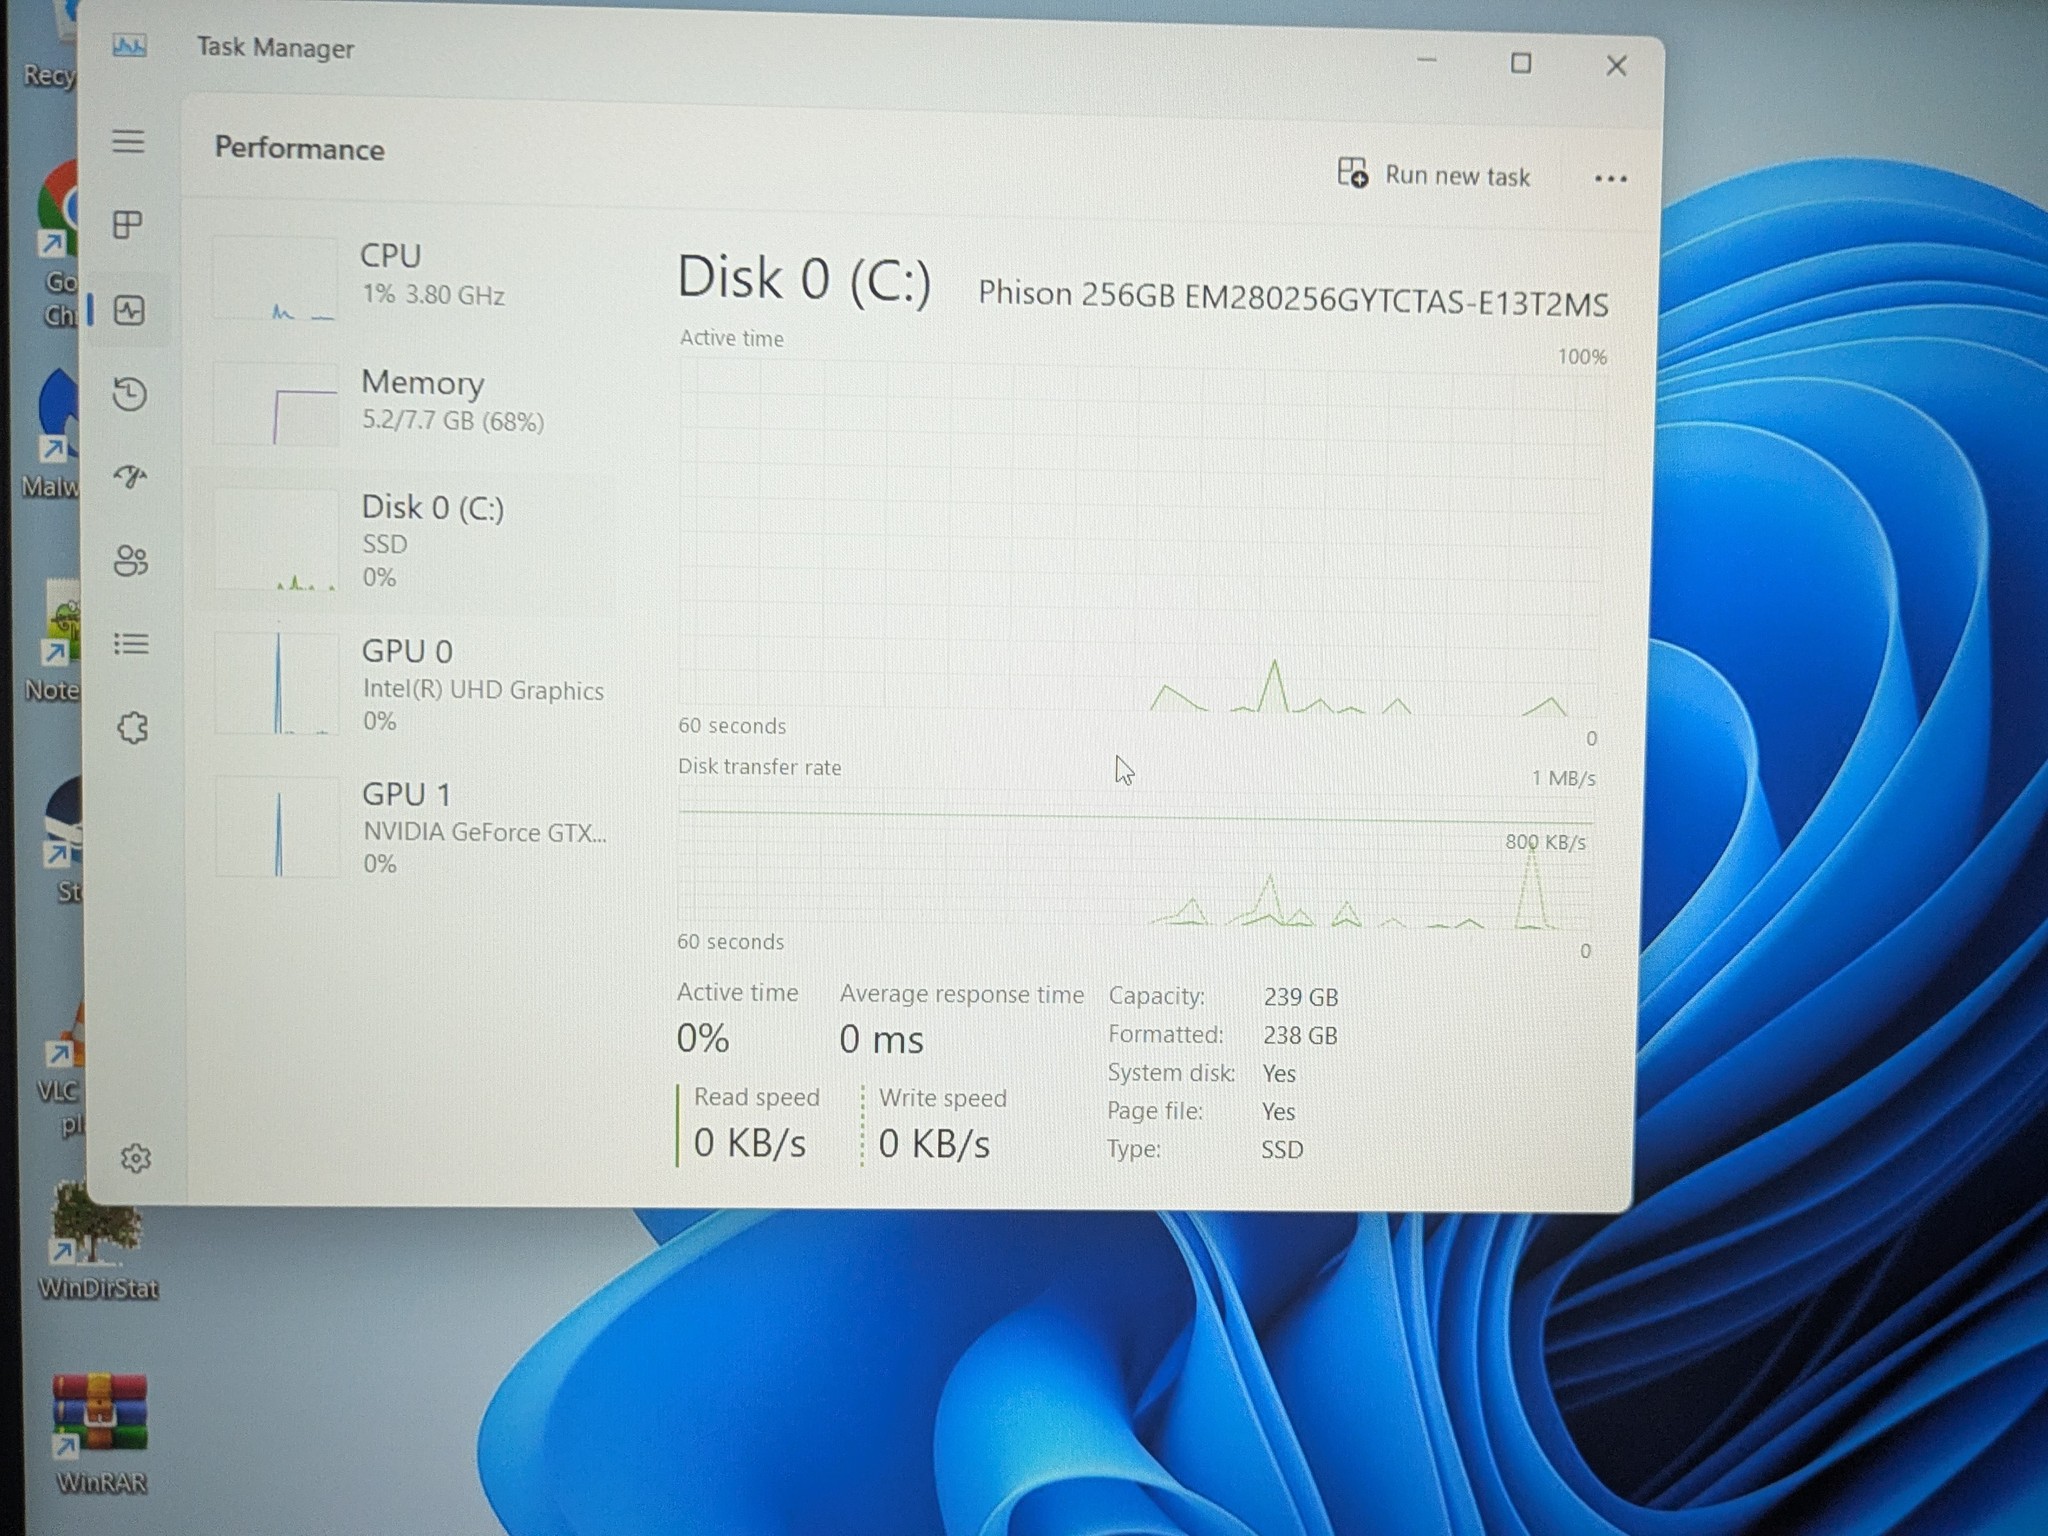Click the 'Disk 0 (C:)' heading
This screenshot has height=1536, width=2048.
(804, 278)
